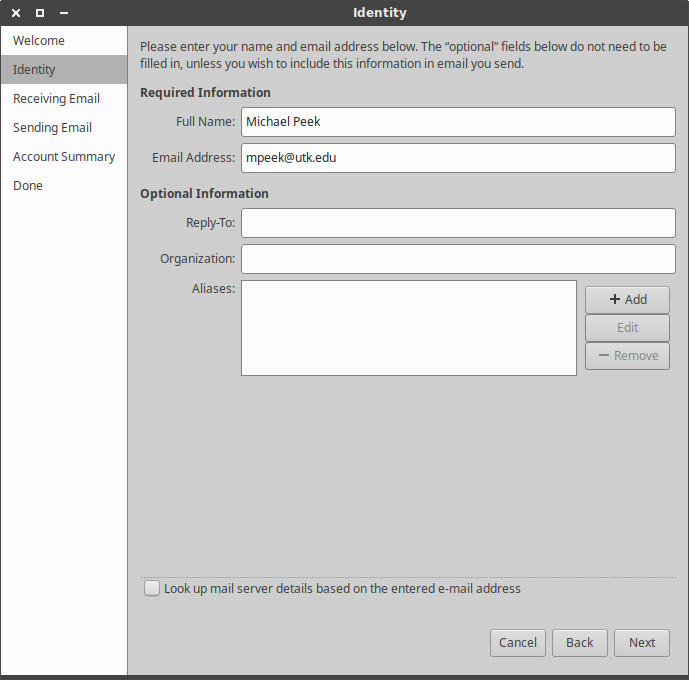689x680 pixels.
Task: Go back with the Back button
Action: tap(579, 643)
